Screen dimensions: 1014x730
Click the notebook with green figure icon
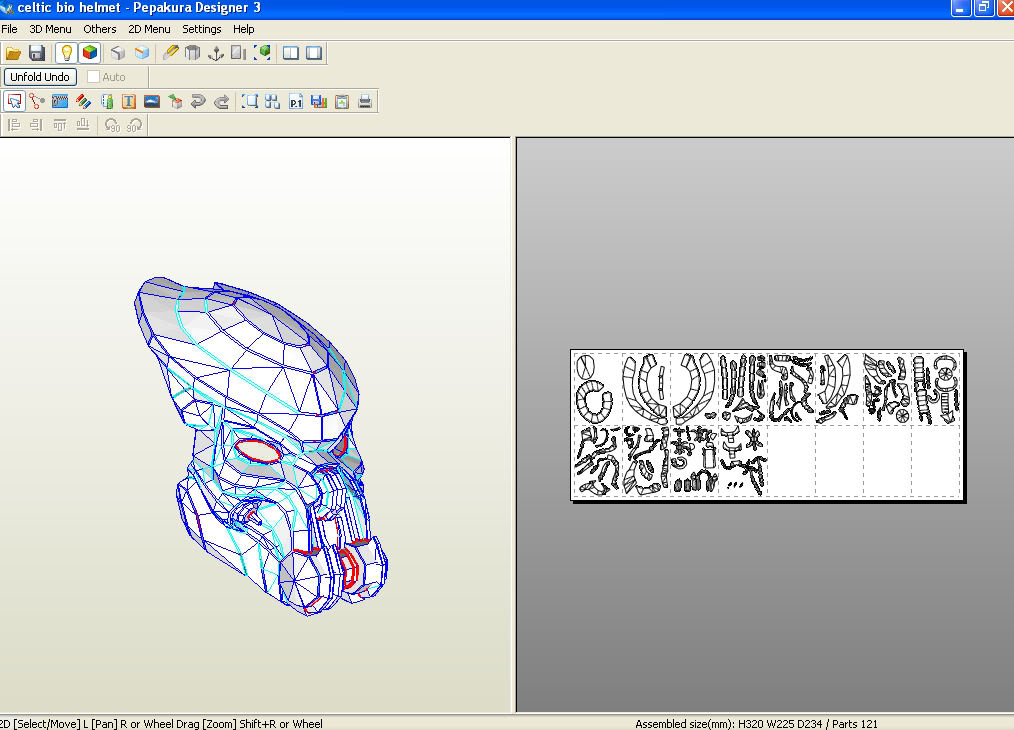tap(107, 102)
